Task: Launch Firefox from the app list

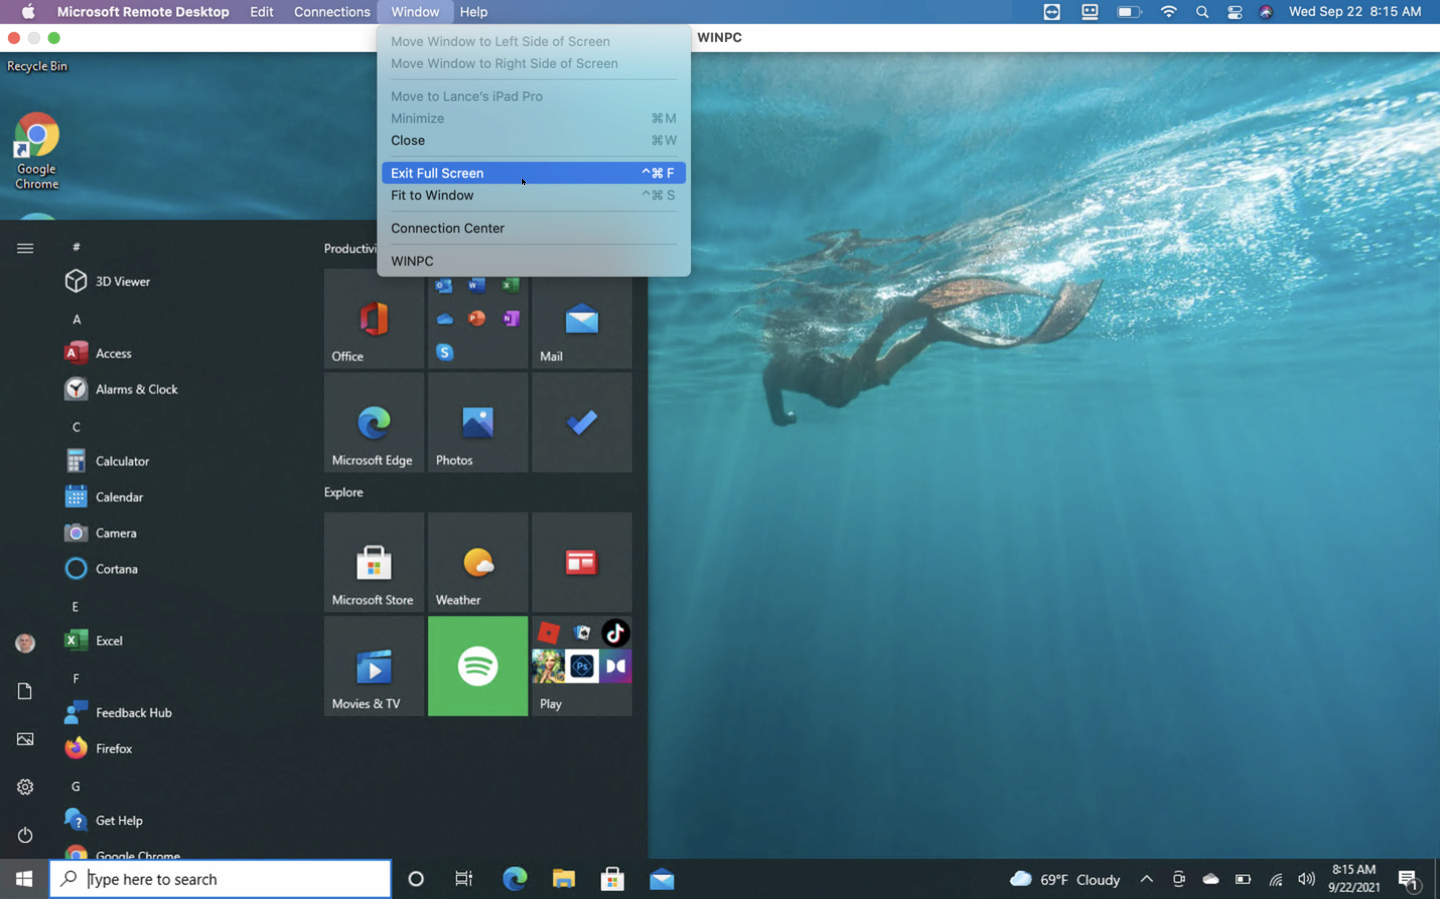Action: click(x=98, y=749)
